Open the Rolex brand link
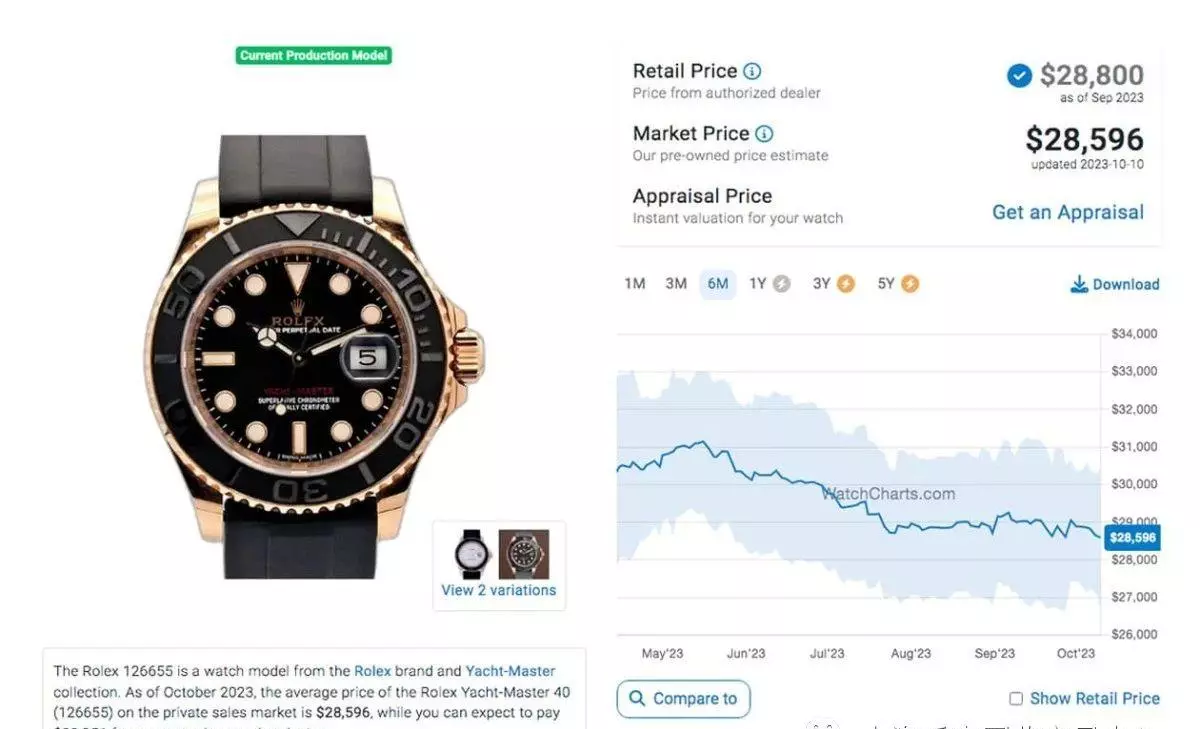The image size is (1200, 729). 372,671
